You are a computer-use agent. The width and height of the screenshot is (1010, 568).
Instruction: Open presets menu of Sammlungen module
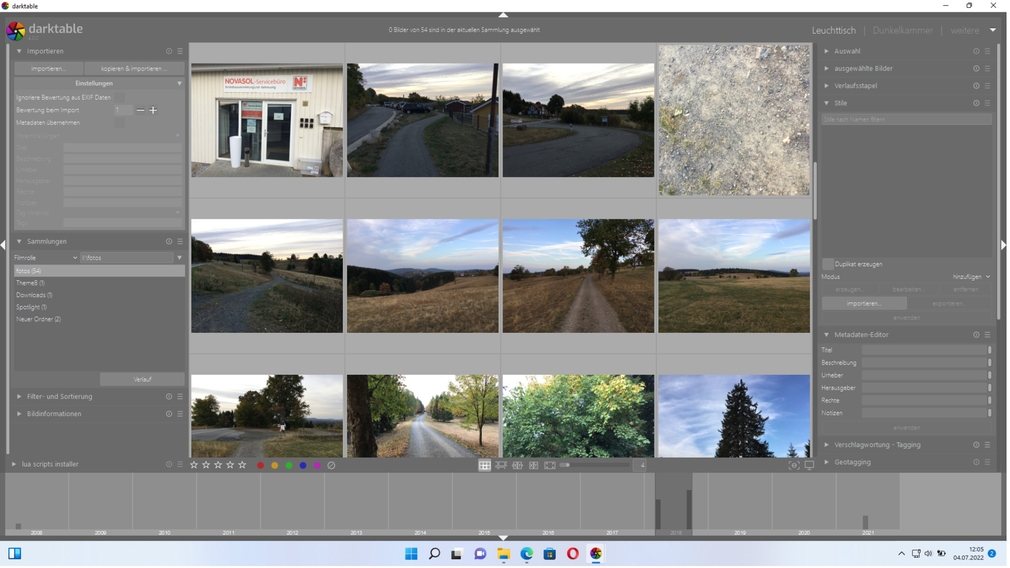[180, 241]
